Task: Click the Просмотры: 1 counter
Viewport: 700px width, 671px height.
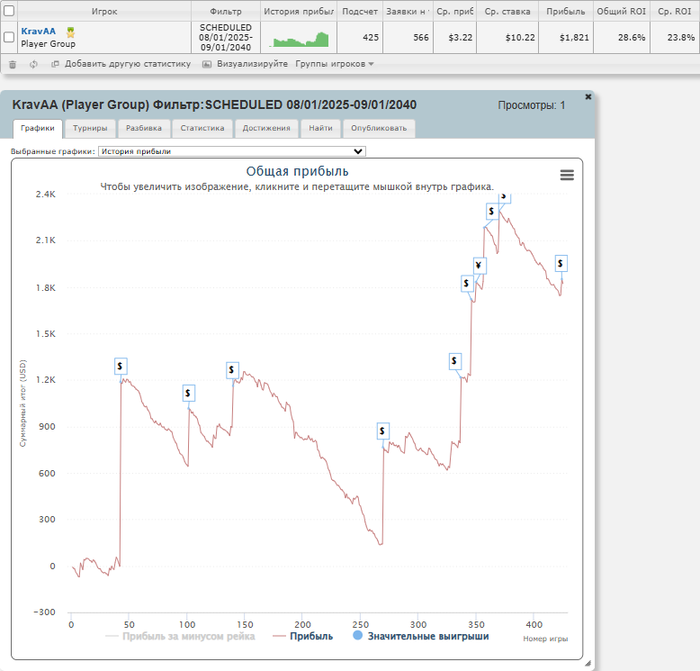Action: tap(531, 105)
